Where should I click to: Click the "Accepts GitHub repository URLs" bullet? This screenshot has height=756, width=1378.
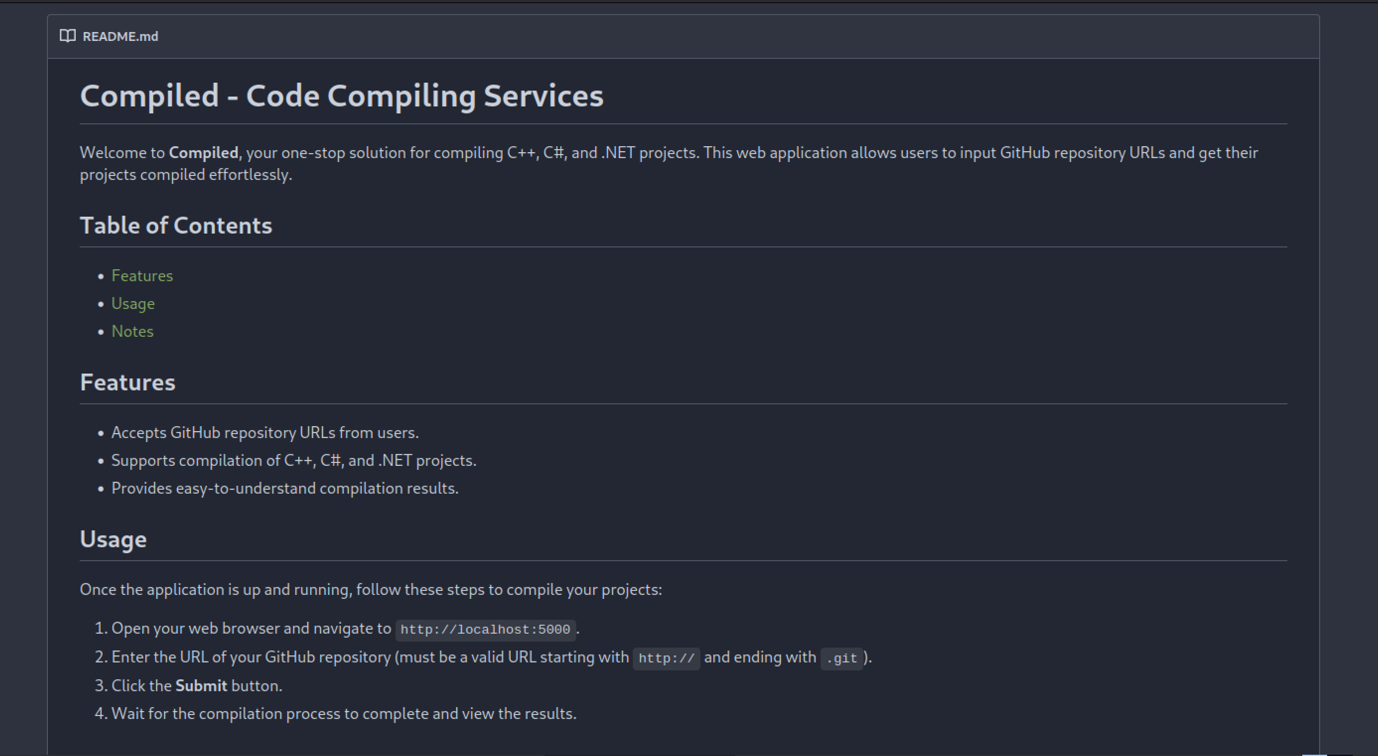[x=265, y=433]
